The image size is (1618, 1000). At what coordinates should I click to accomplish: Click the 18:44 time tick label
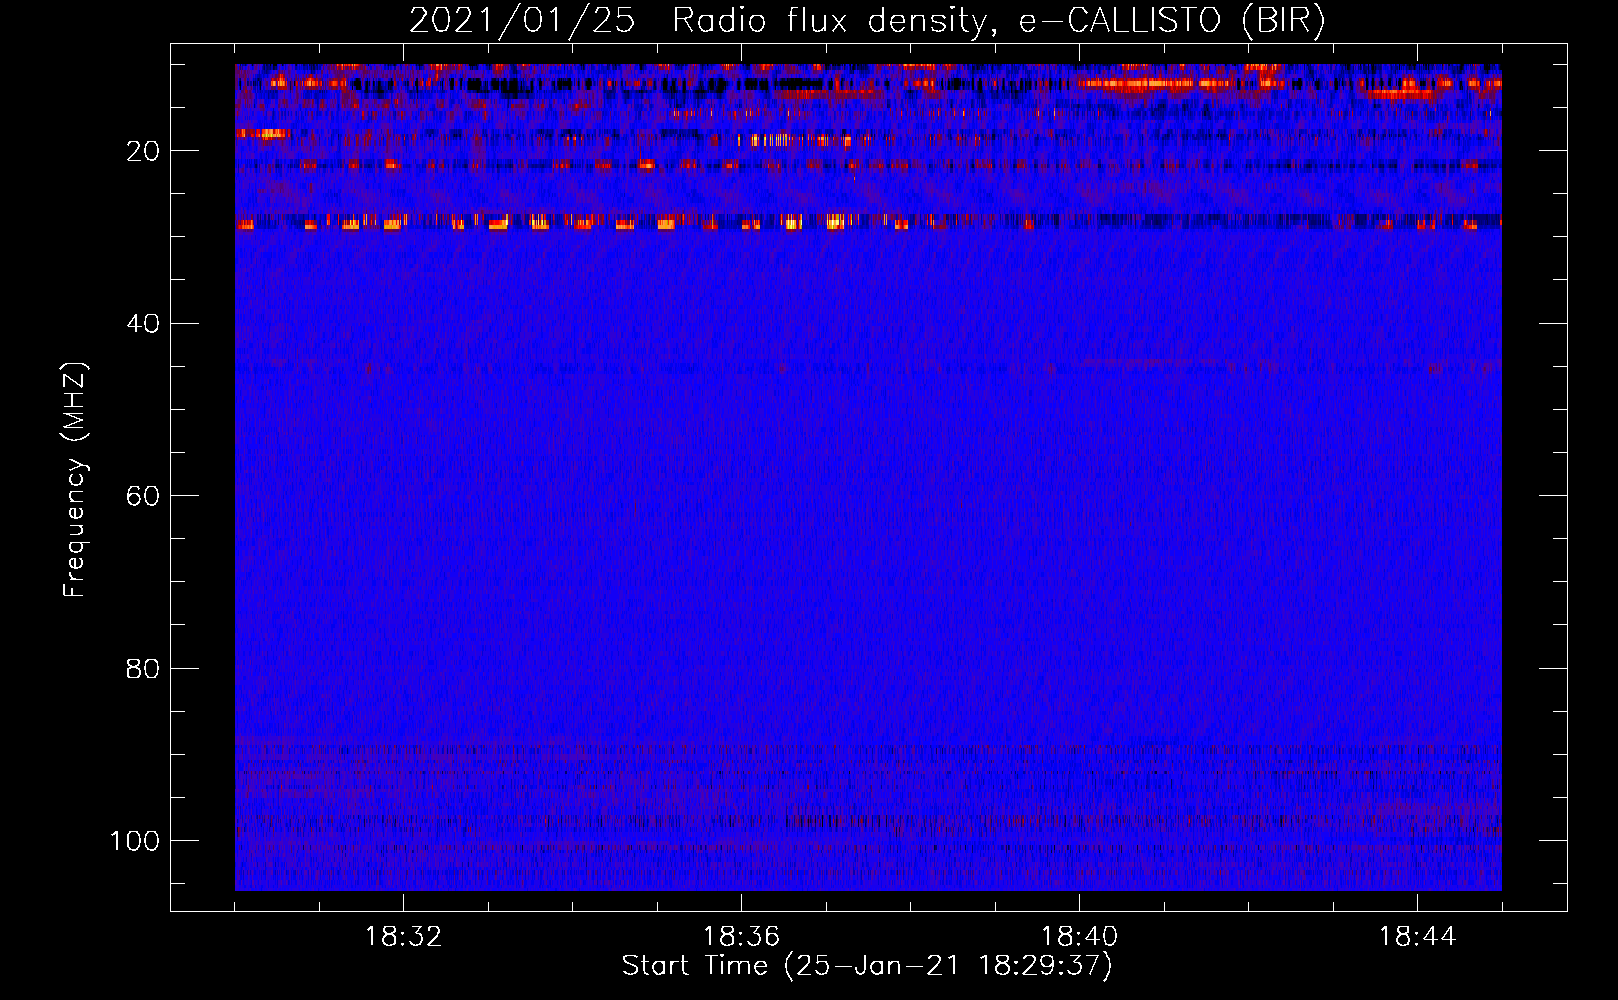(1417, 937)
